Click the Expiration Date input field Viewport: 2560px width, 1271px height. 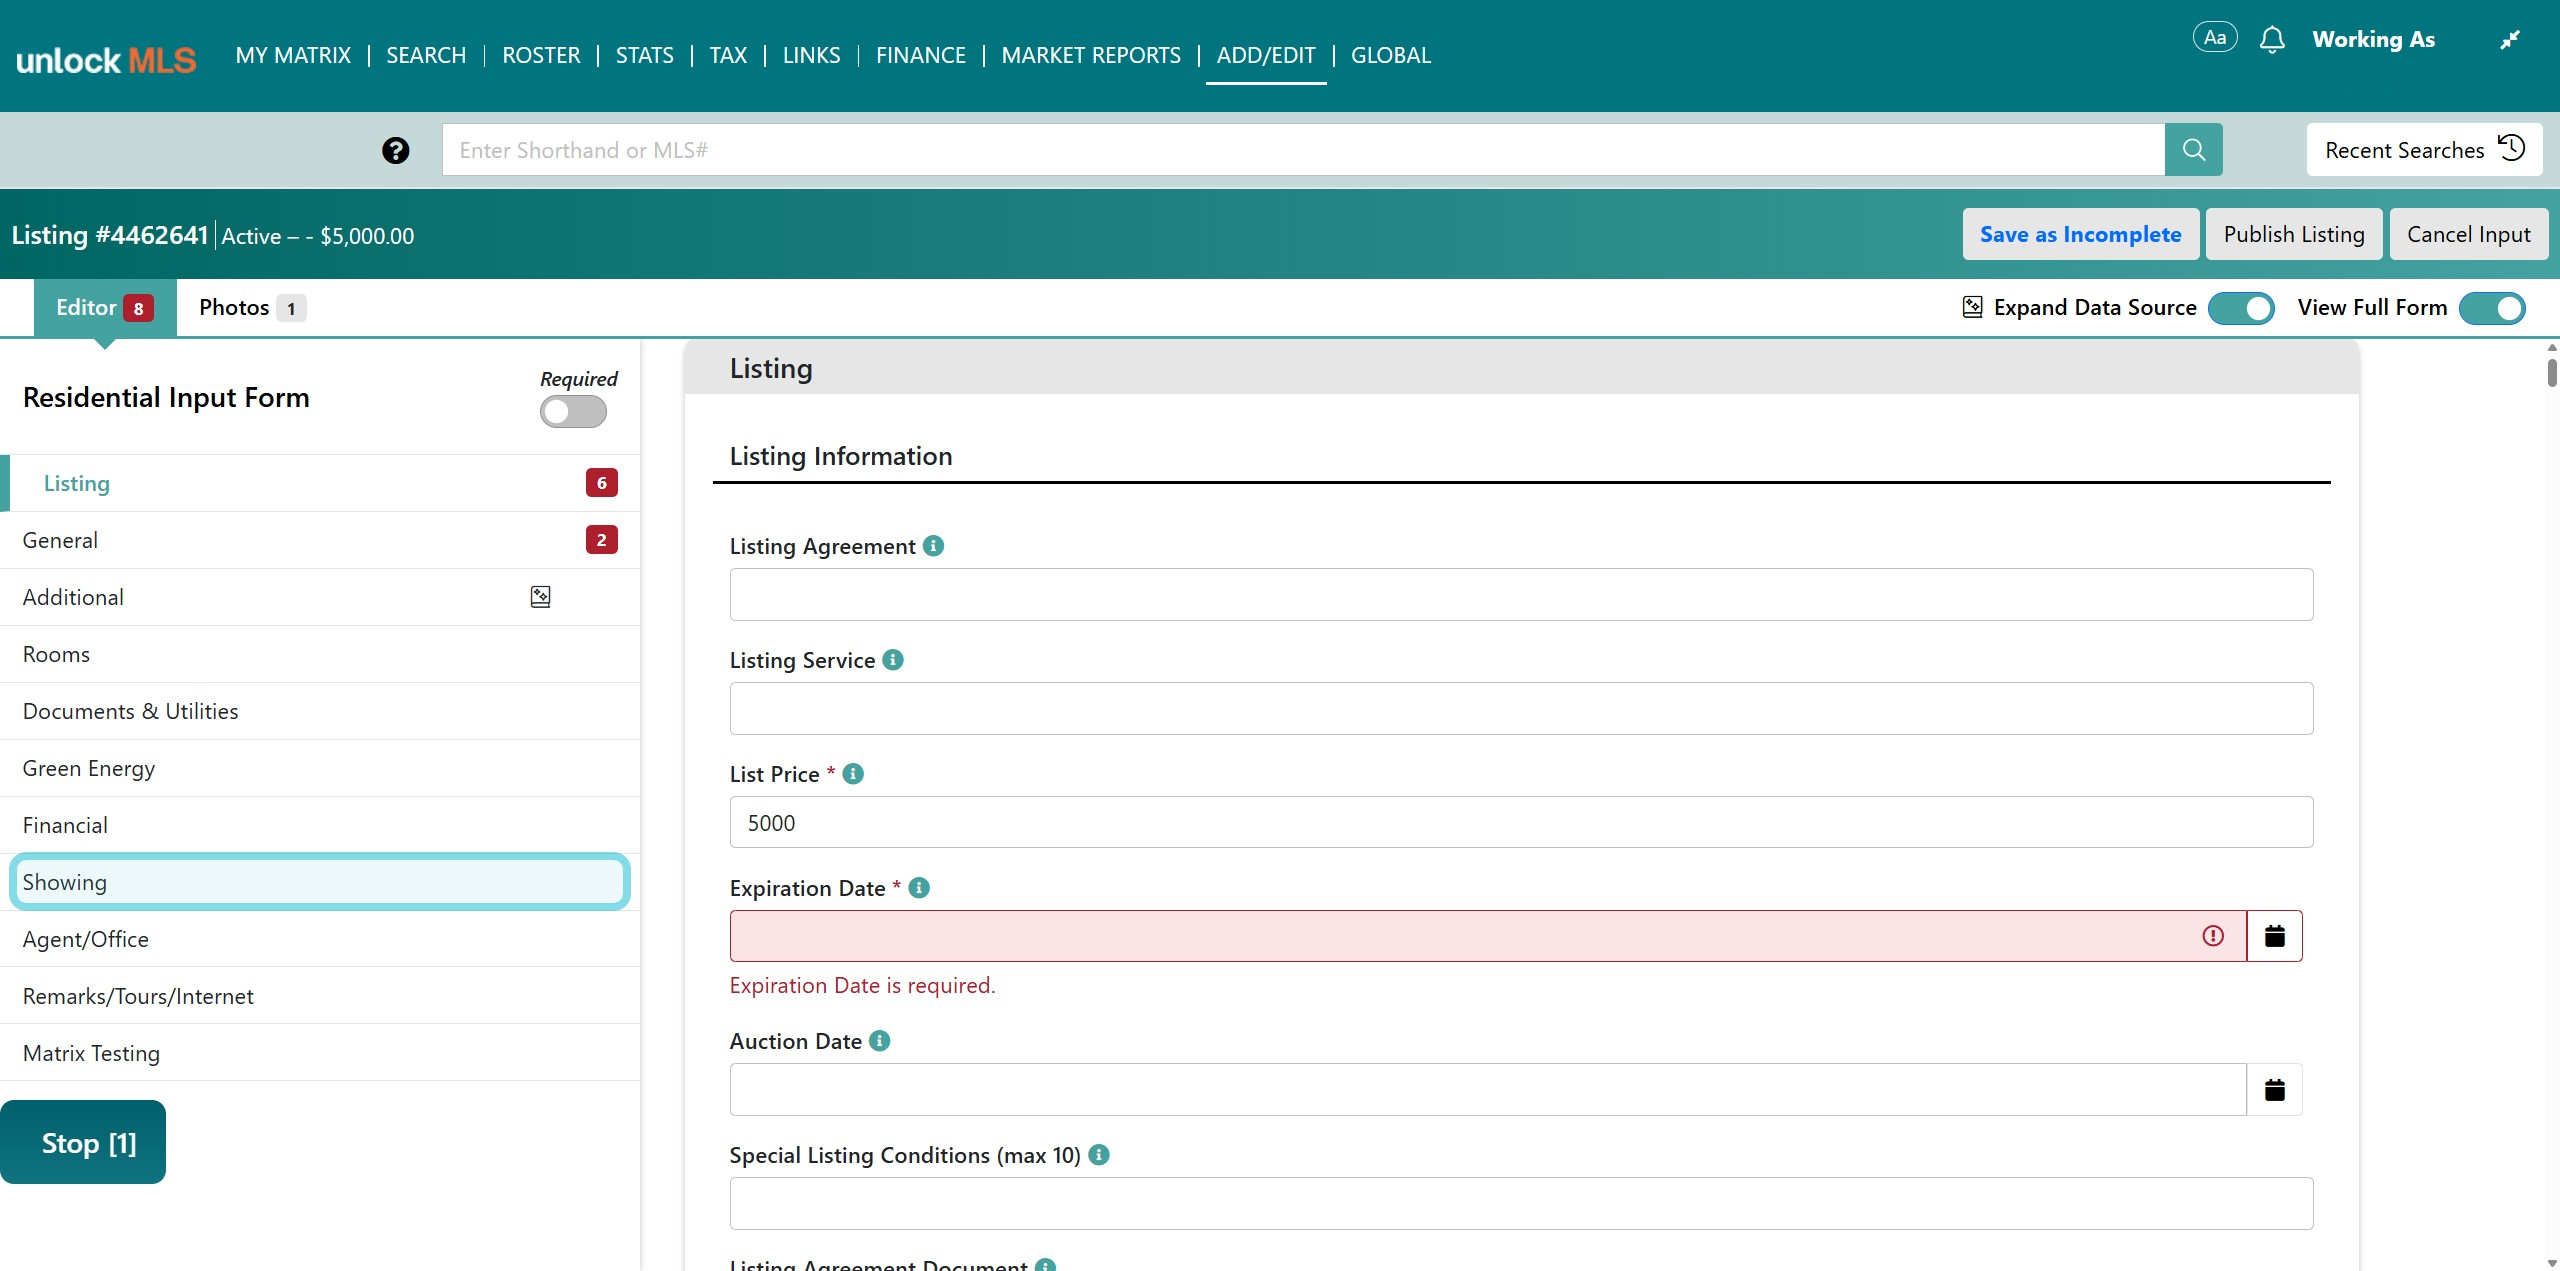[x=1488, y=936]
